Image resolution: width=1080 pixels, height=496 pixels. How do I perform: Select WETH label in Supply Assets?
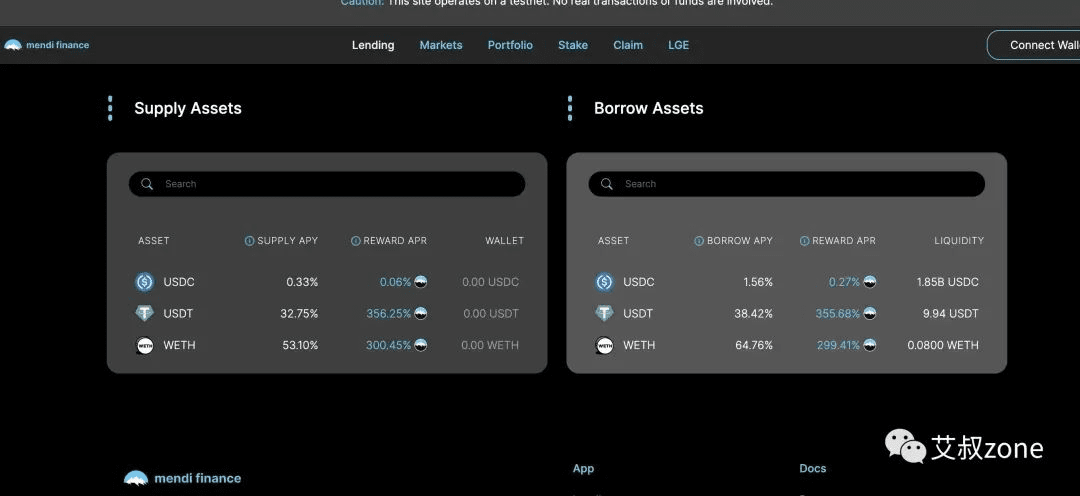180,345
